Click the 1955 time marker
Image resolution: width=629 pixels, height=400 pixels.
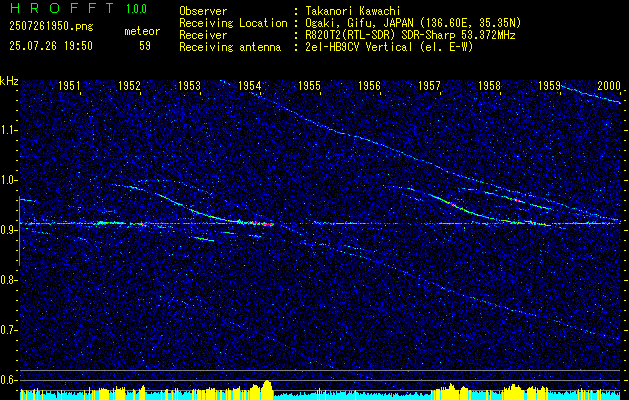(x=309, y=85)
